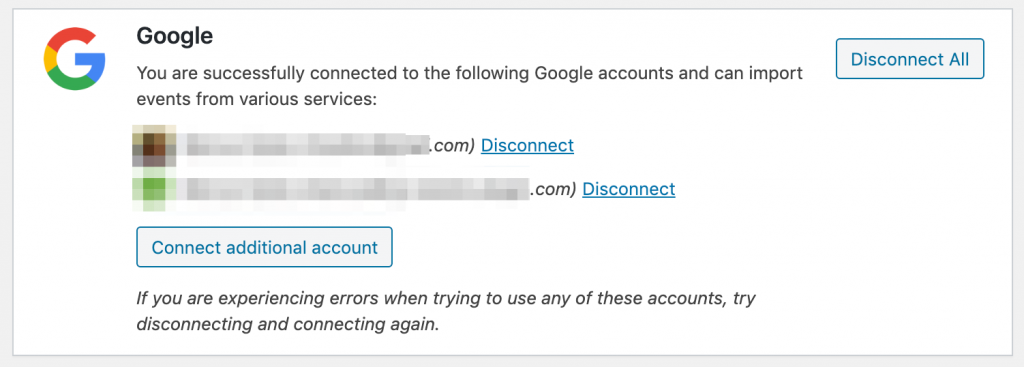Click the Disconnect link above Connect additional account
The height and width of the screenshot is (367, 1024).
(x=628, y=189)
